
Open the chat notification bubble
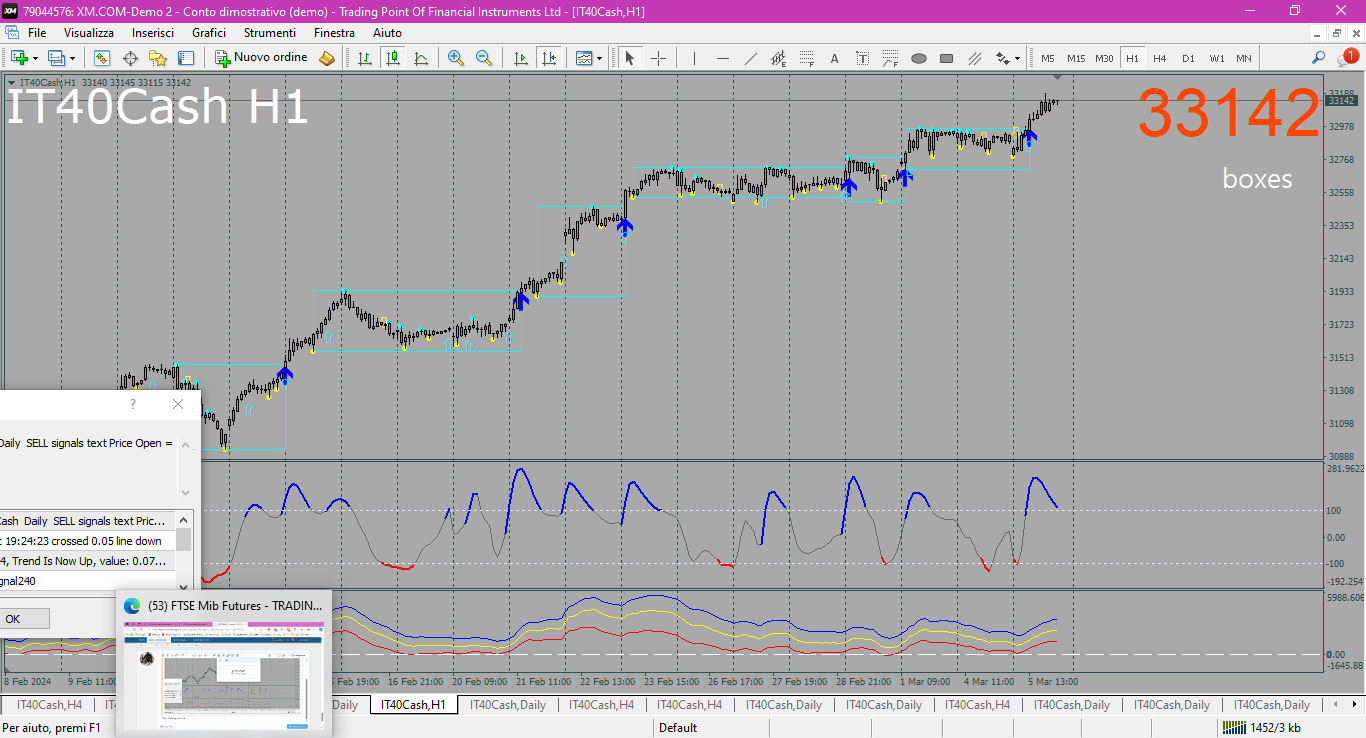[x=1347, y=58]
